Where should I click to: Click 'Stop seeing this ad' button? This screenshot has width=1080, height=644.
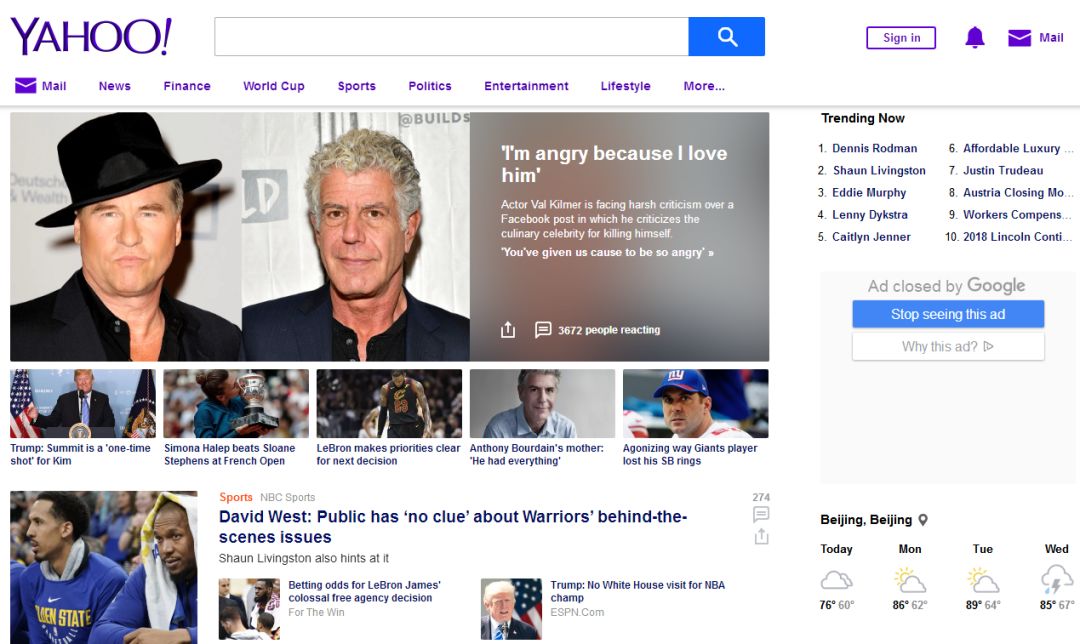(947, 314)
